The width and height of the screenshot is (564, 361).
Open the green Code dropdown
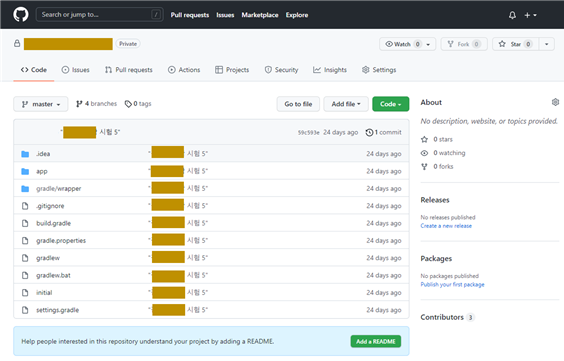click(x=391, y=104)
